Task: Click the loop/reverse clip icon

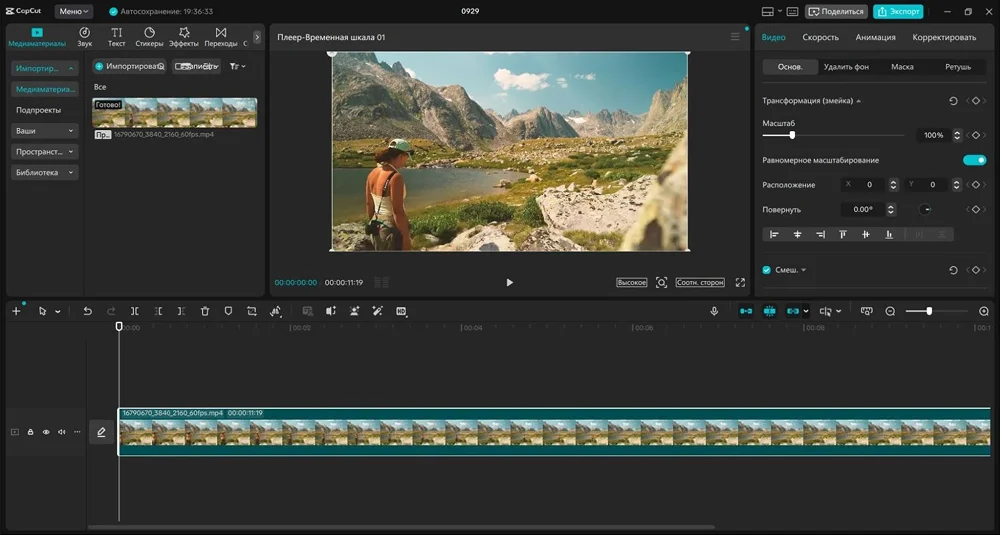Action: [x=252, y=311]
